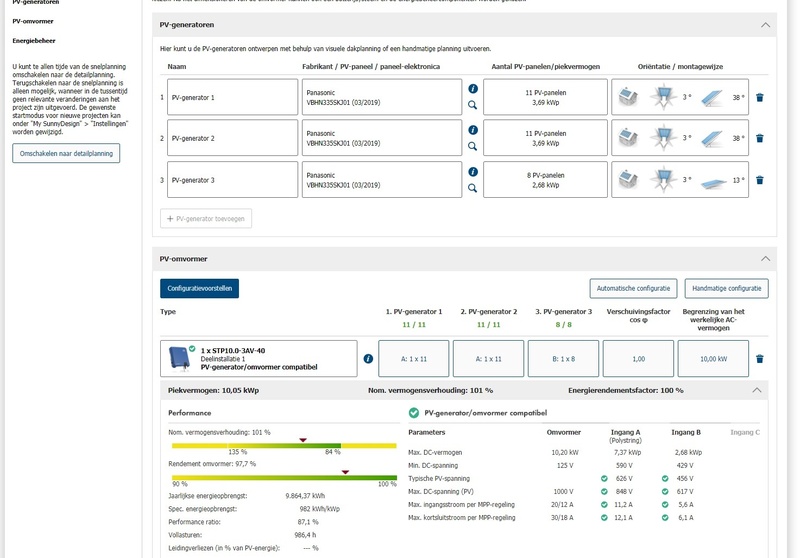Click the Ingang B column header
The height and width of the screenshot is (558, 800).
point(686,433)
